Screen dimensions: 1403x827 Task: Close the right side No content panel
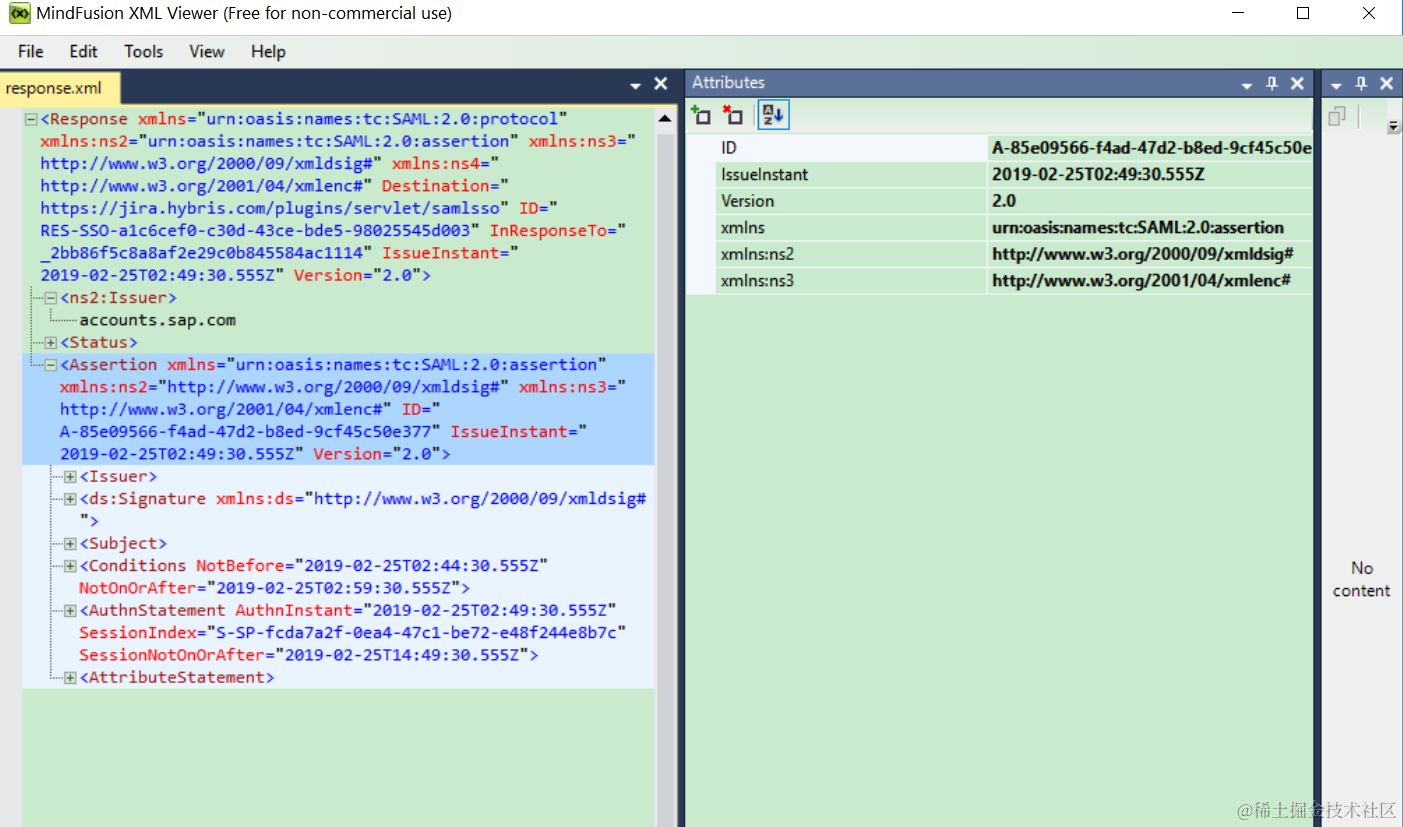coord(1386,84)
